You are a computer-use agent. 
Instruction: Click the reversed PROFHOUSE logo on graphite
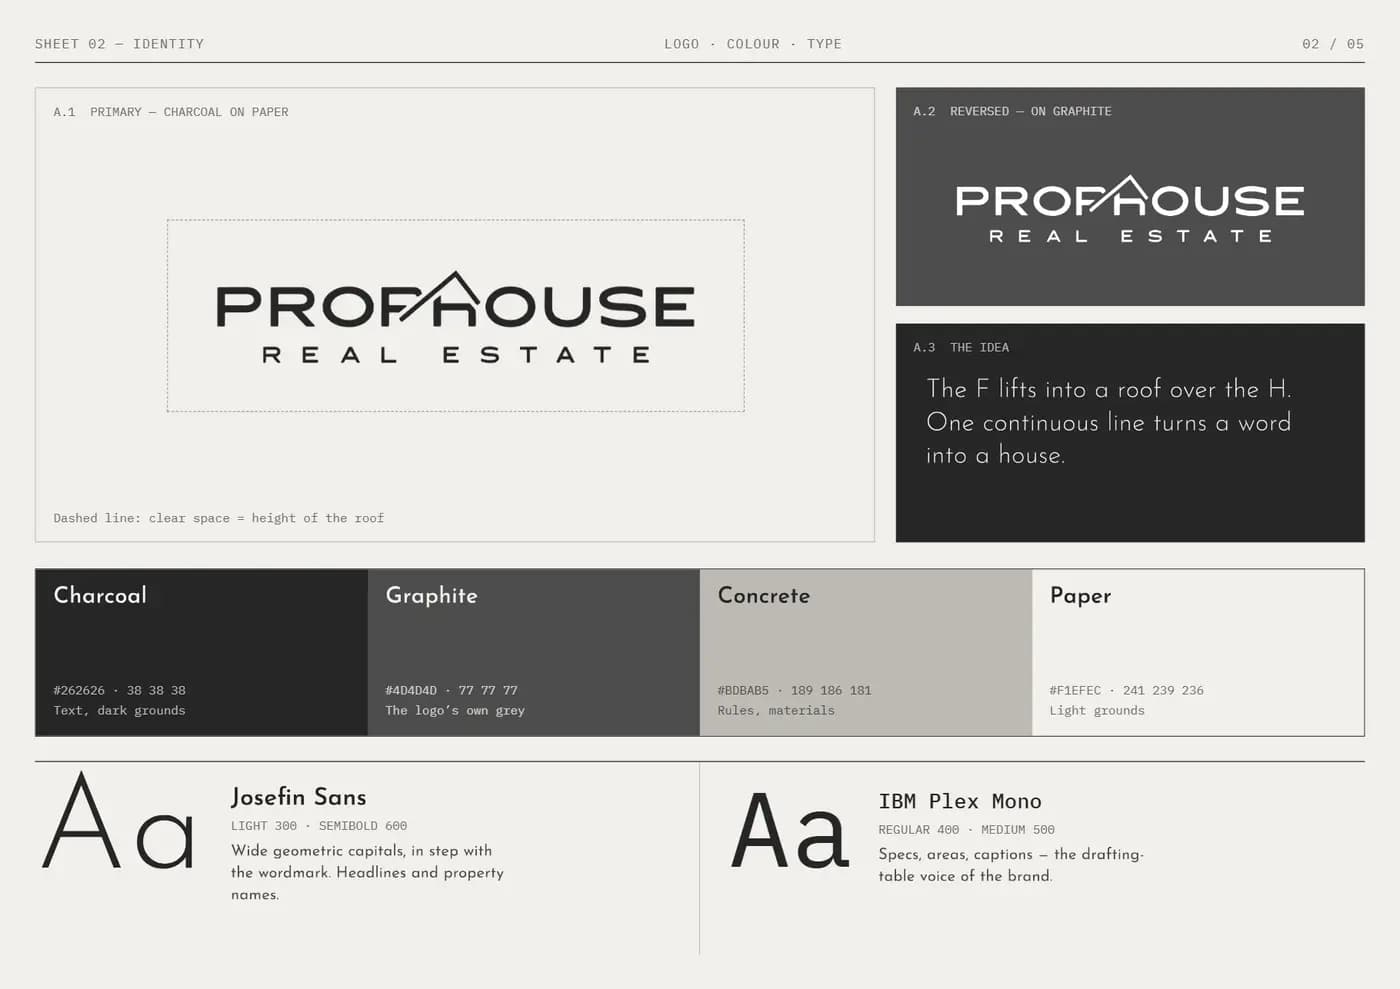coord(1130,209)
